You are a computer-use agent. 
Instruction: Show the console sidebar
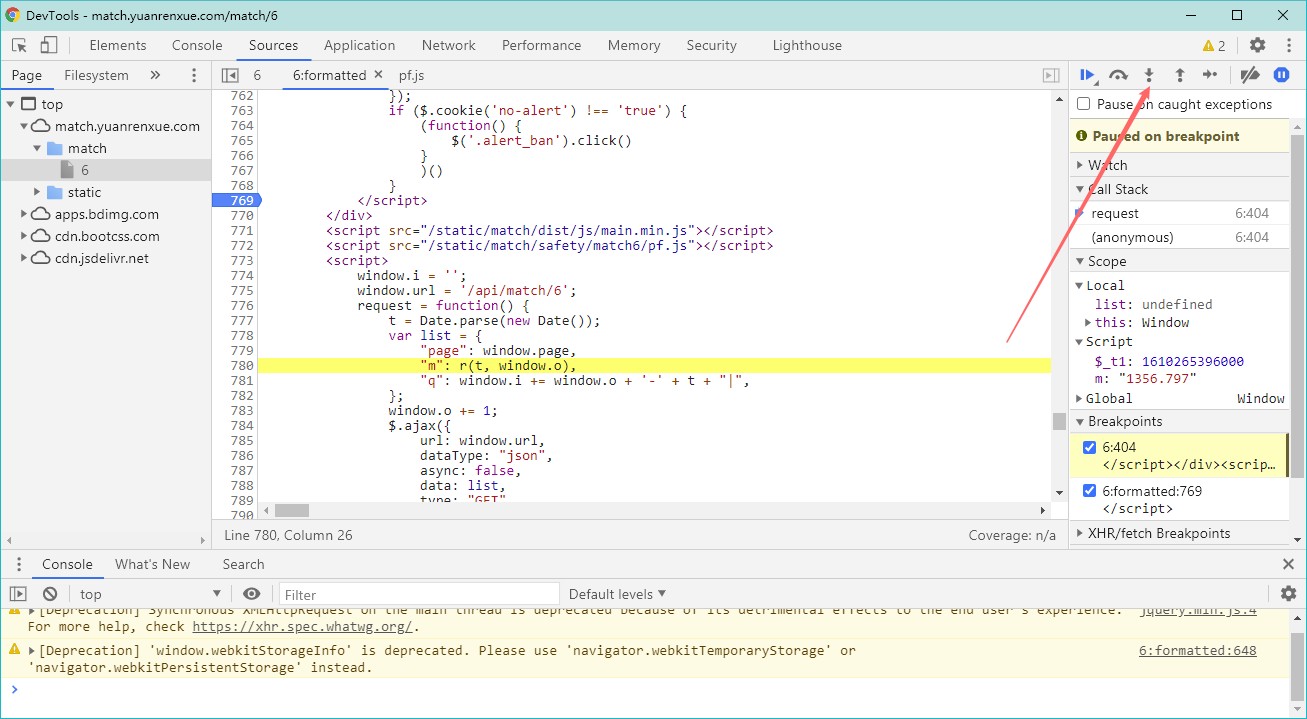point(18,594)
